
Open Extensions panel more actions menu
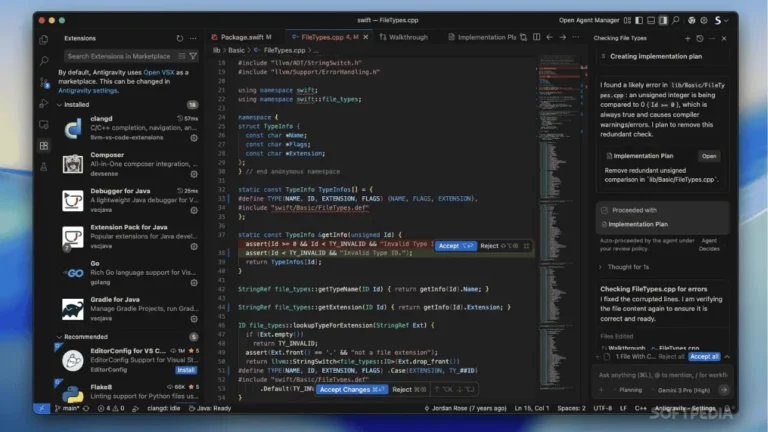tap(193, 38)
